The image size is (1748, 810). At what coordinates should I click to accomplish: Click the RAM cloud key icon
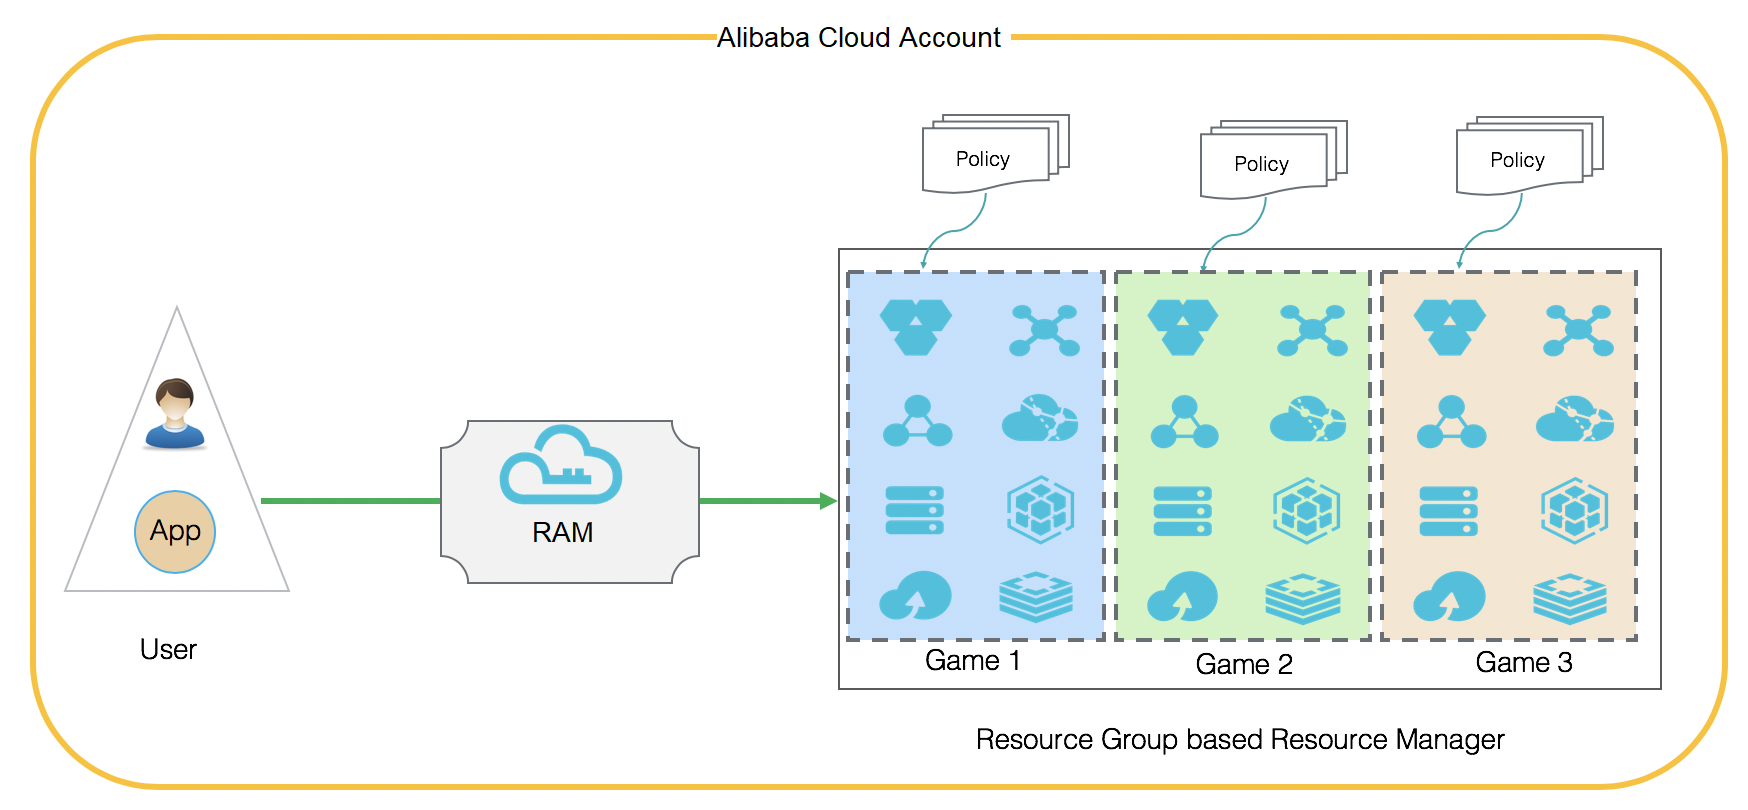click(x=561, y=464)
